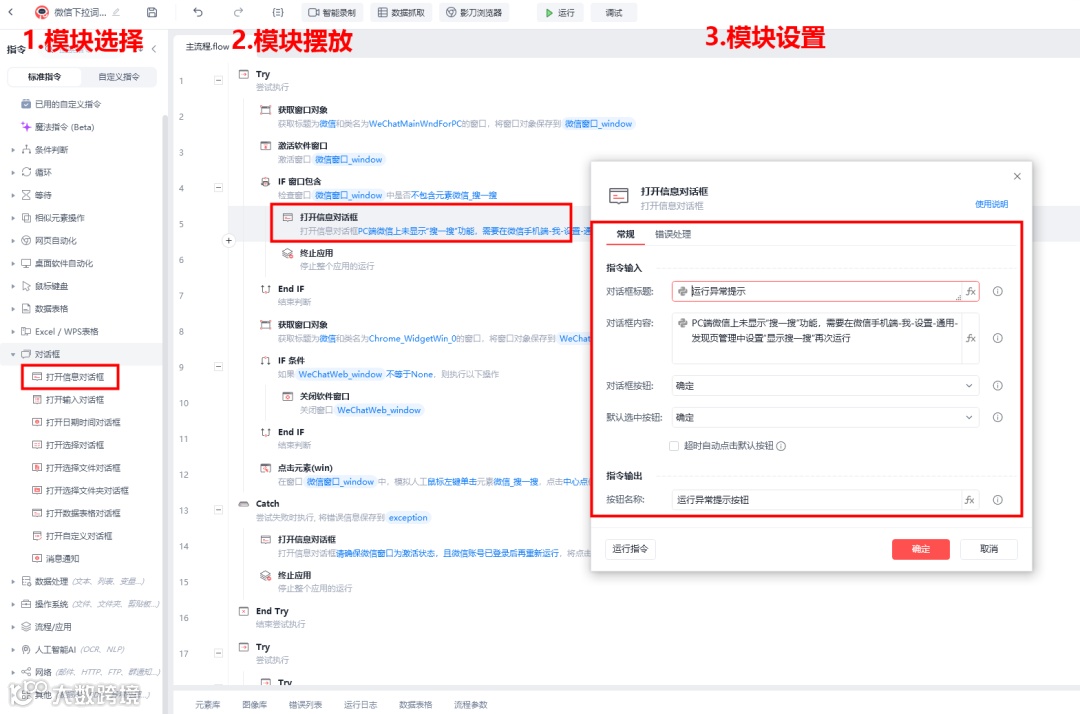Click the 按钮名称 output field
The image size is (1080, 714).
click(x=816, y=500)
